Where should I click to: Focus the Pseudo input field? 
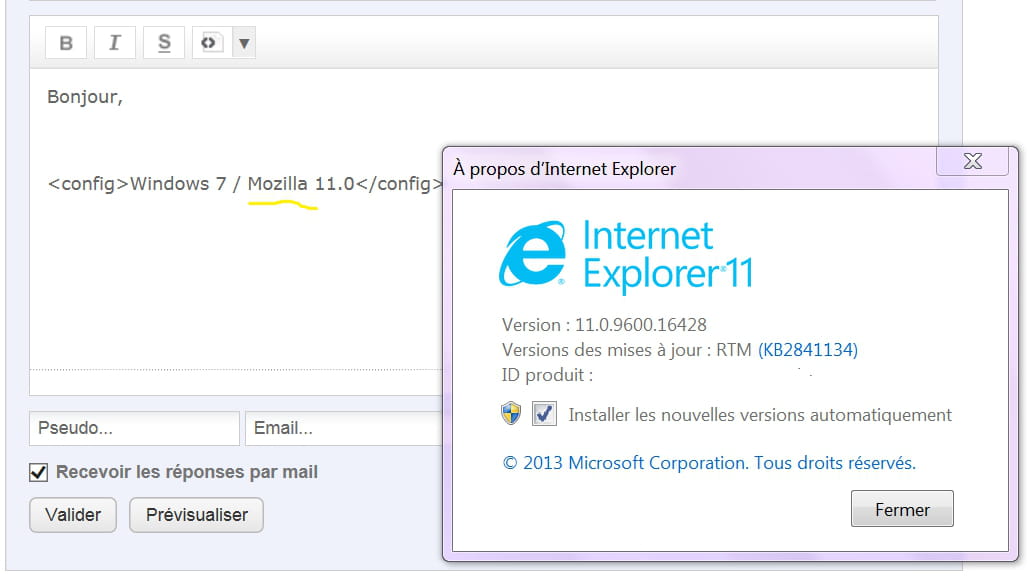click(x=135, y=428)
